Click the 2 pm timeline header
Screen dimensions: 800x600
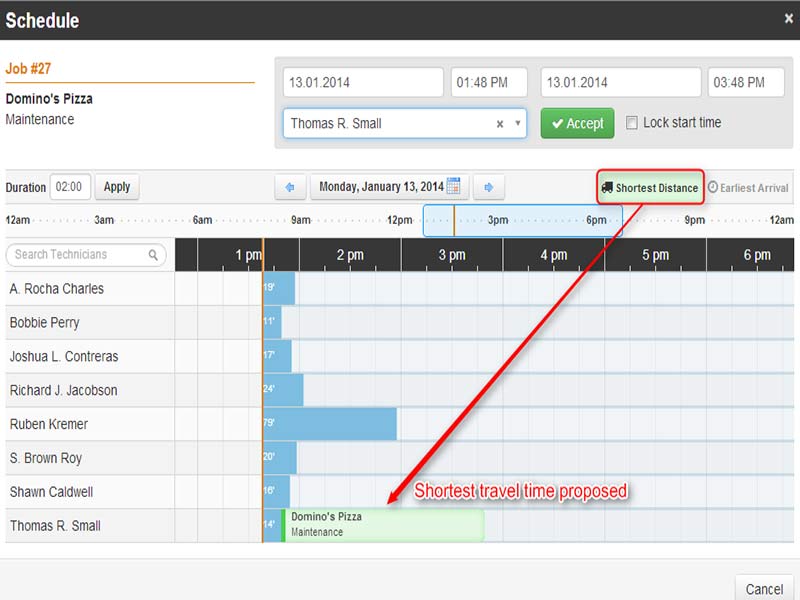tap(350, 255)
